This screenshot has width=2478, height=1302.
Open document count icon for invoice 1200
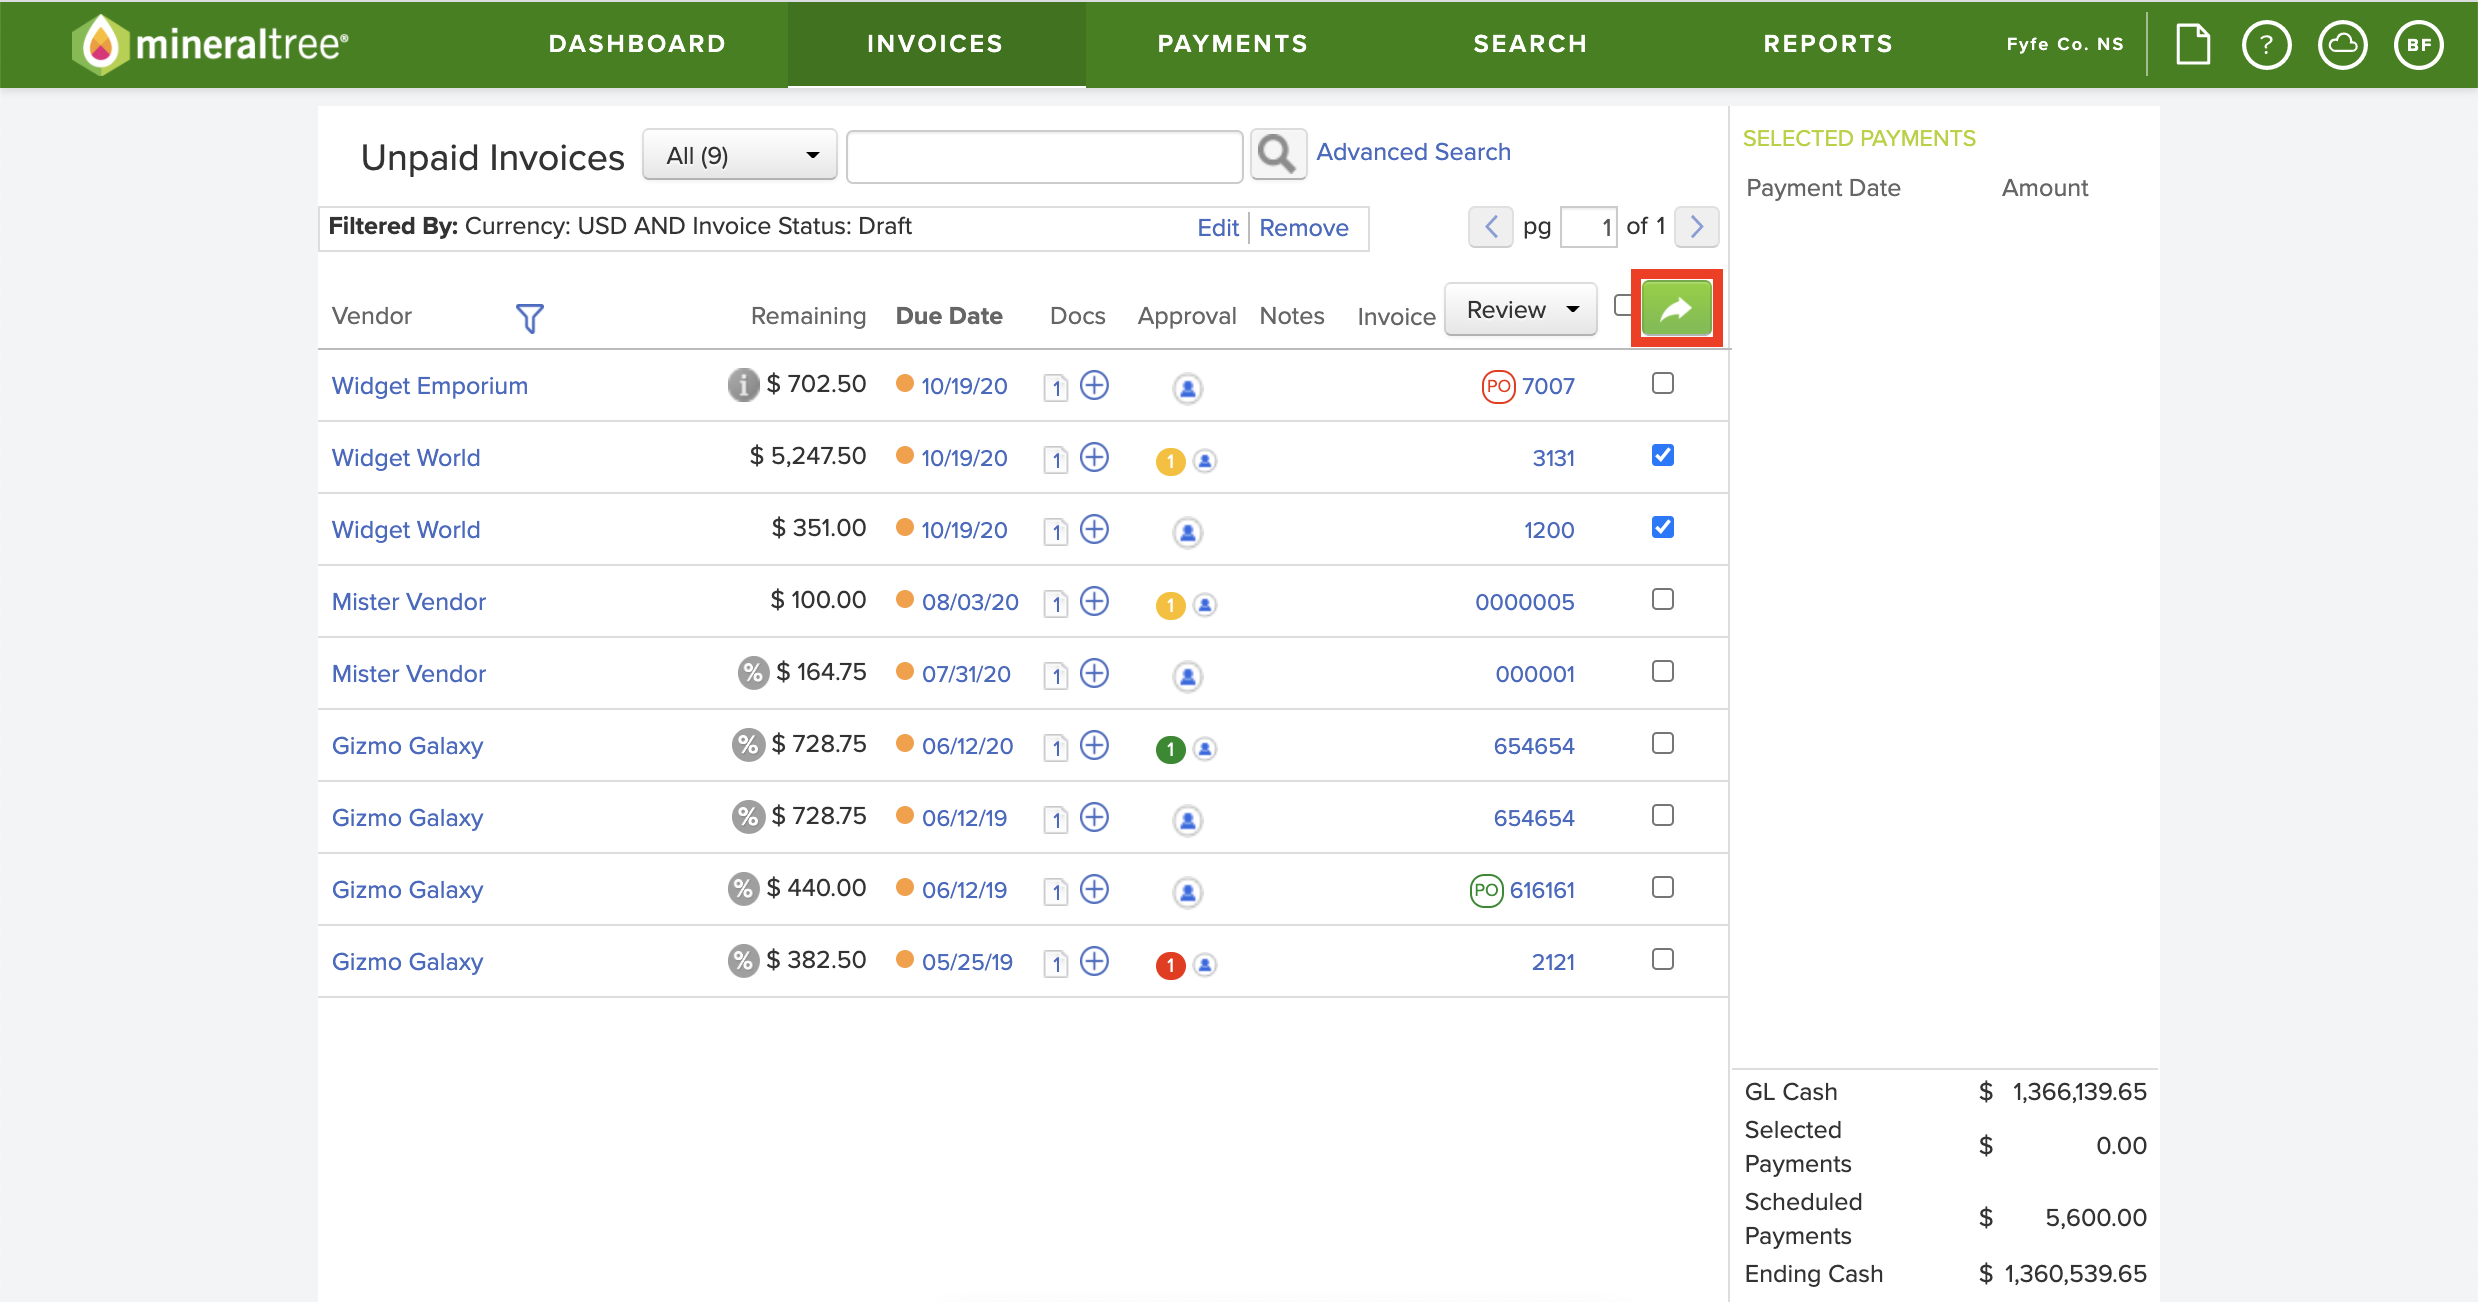[1056, 531]
